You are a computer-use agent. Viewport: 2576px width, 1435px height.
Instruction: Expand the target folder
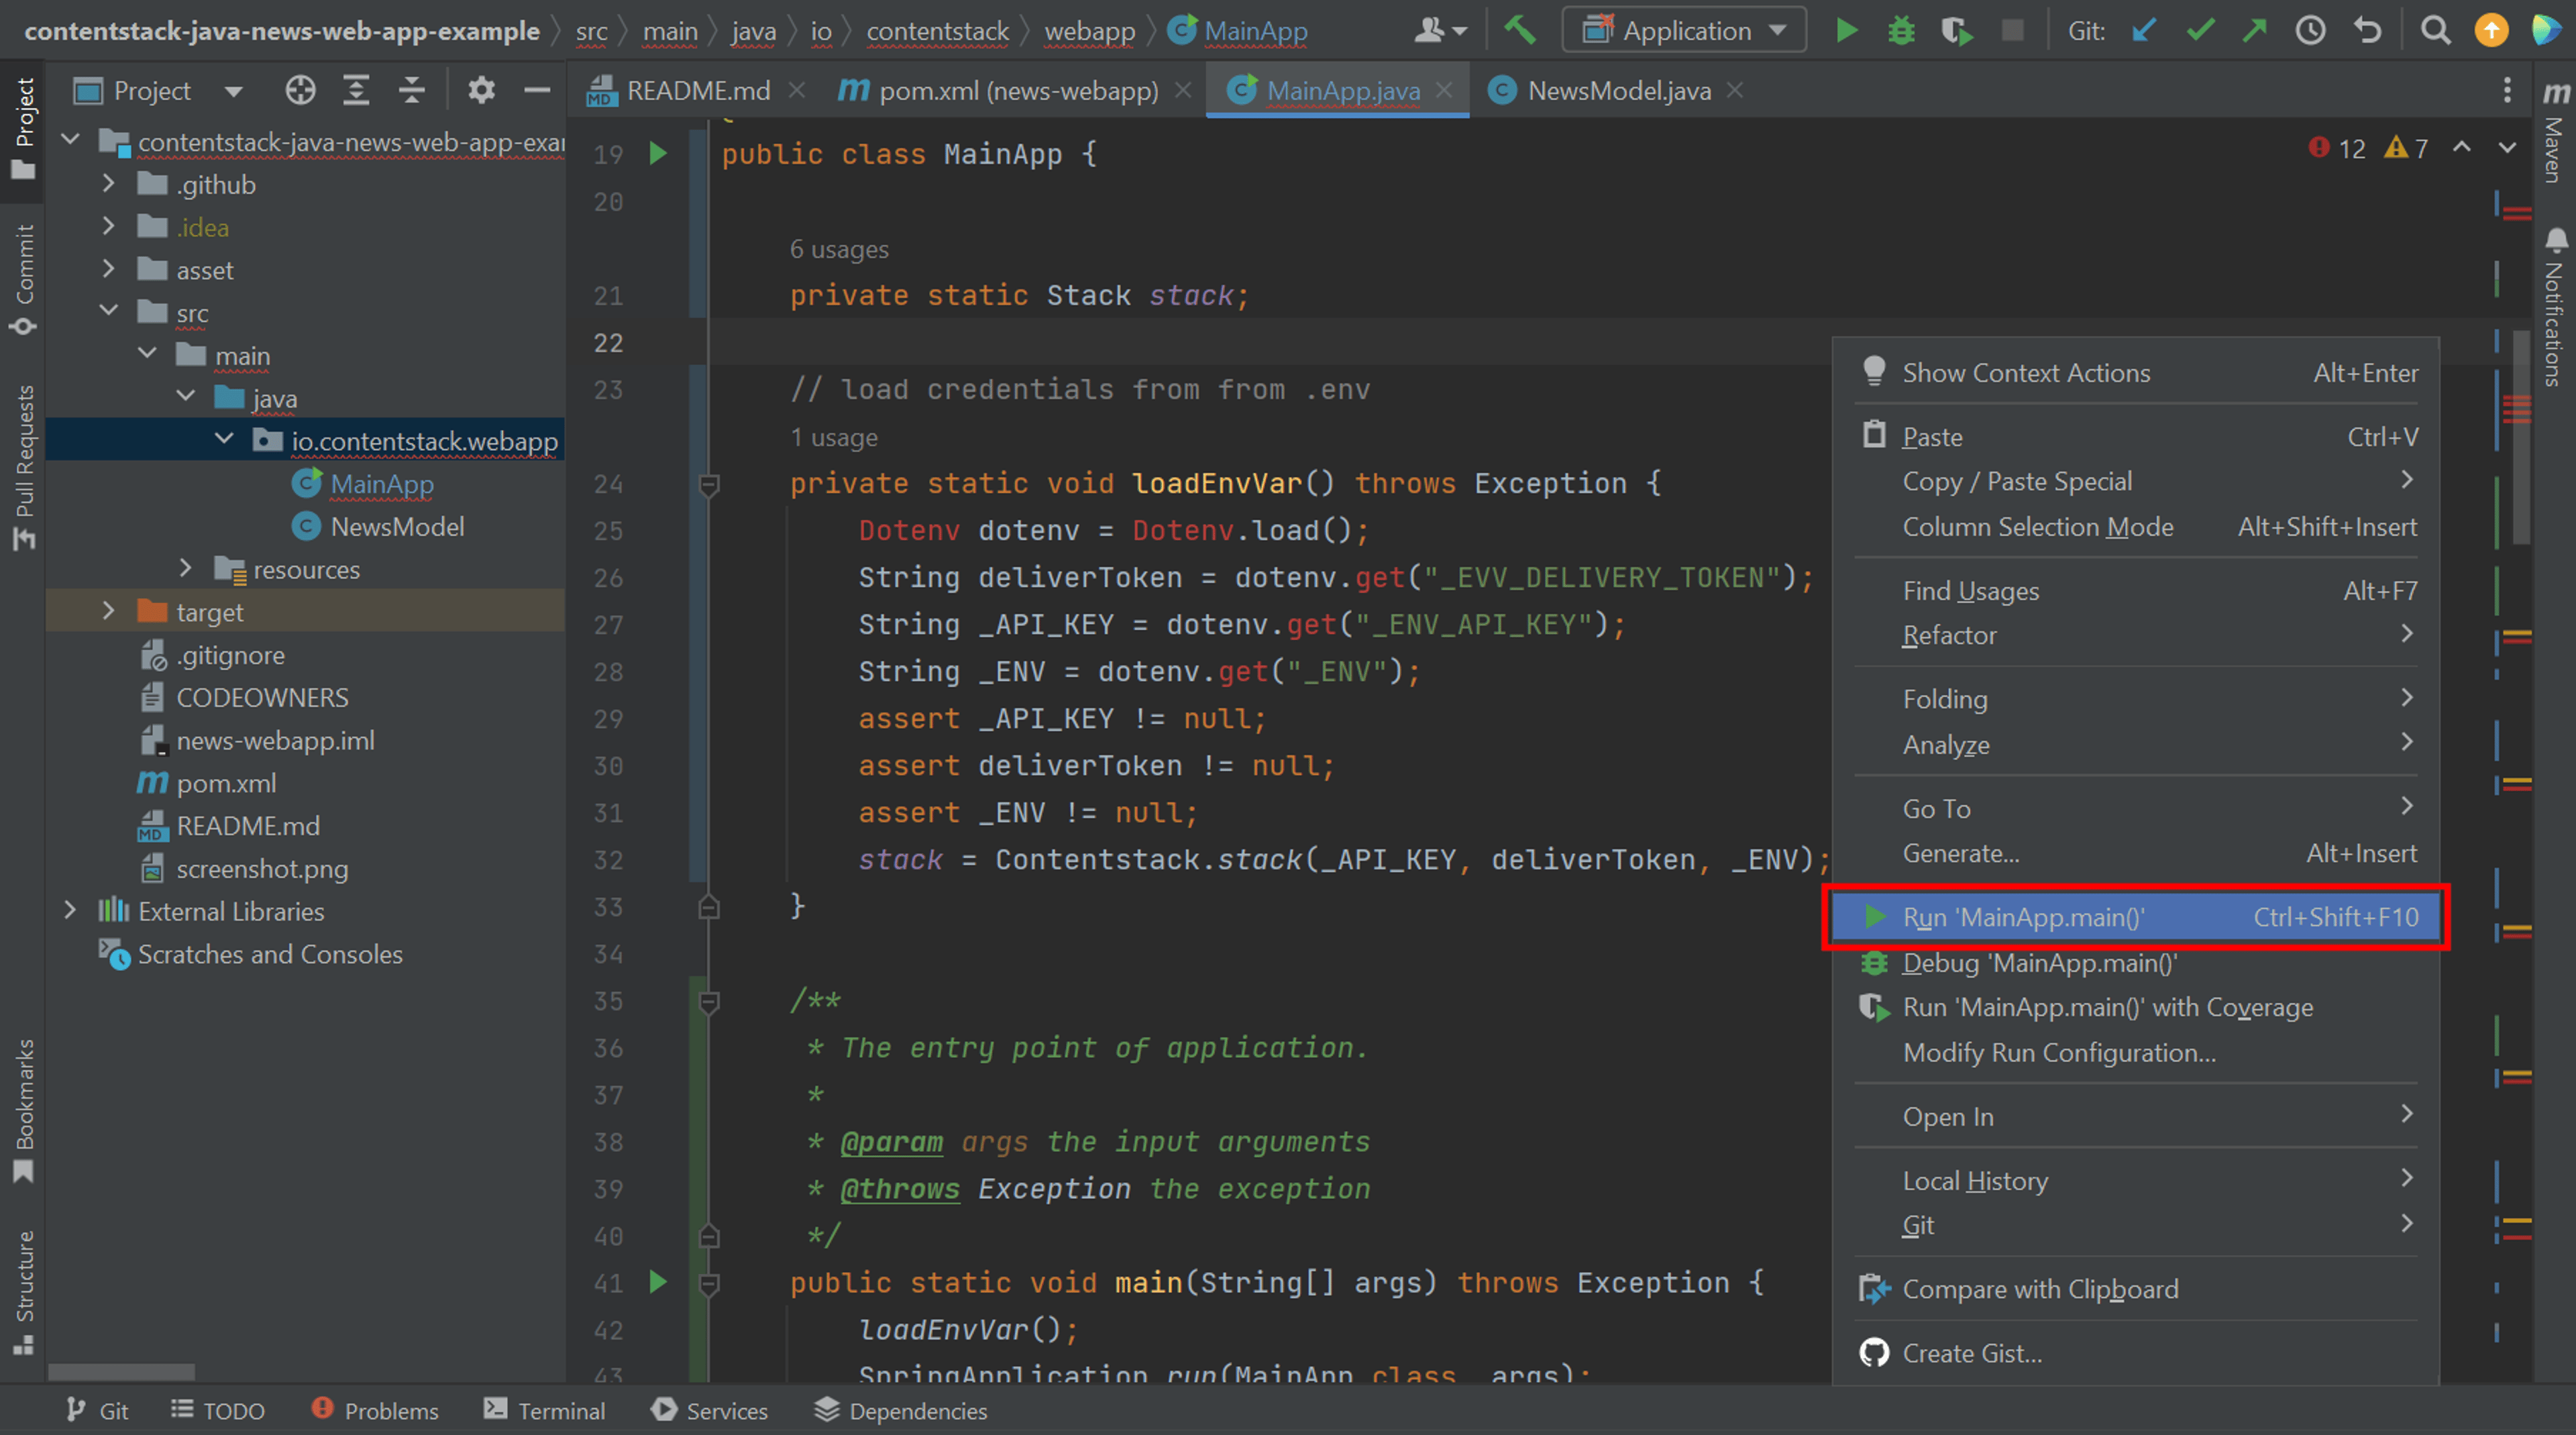pos(108,611)
